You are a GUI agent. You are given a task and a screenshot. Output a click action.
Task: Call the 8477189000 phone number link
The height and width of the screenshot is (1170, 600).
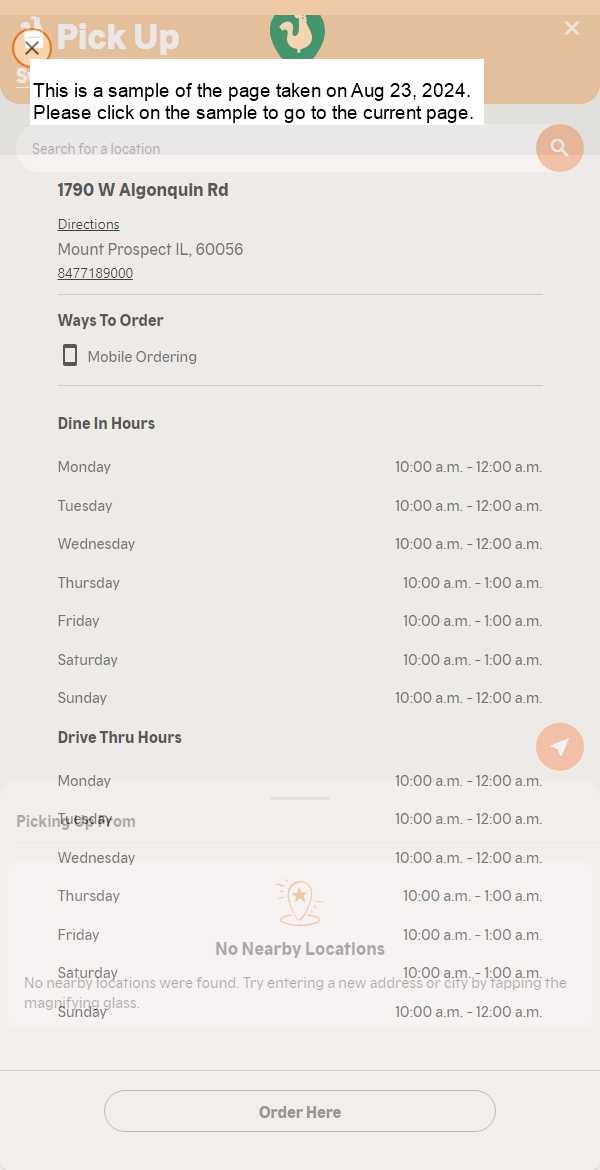click(x=96, y=273)
